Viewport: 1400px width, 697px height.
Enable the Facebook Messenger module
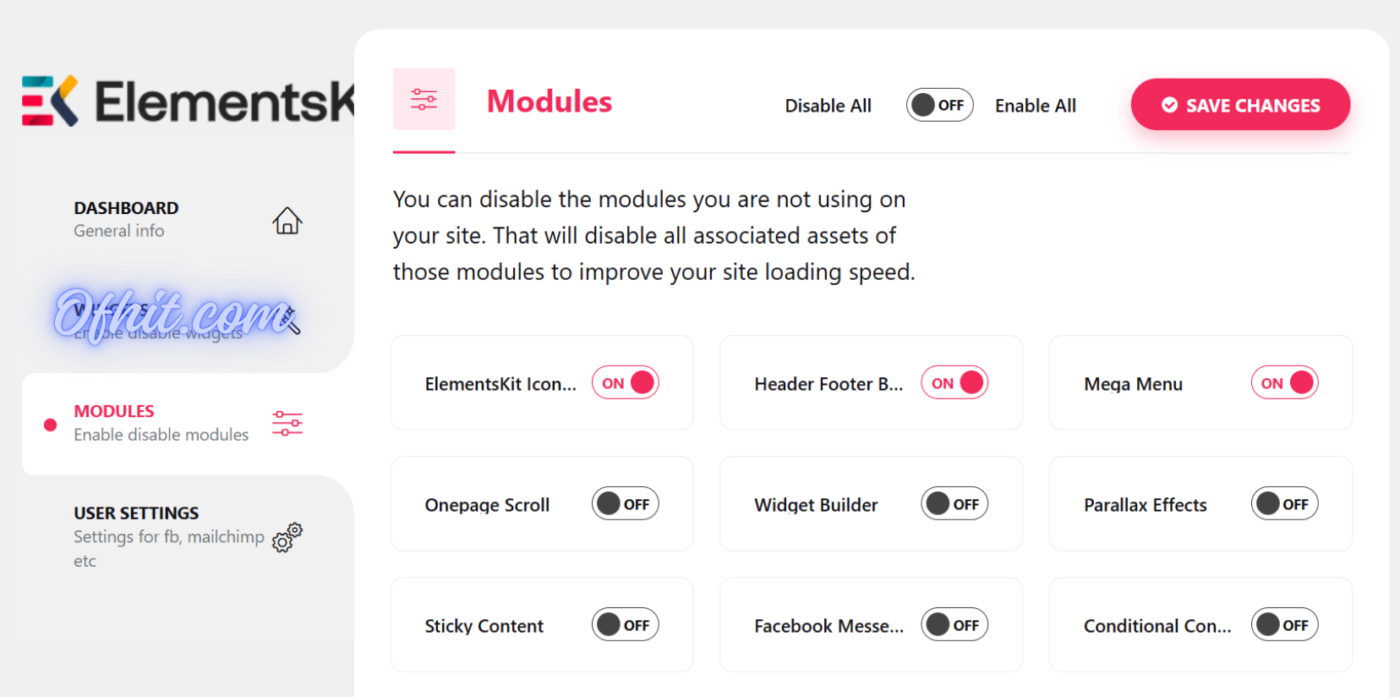point(954,625)
